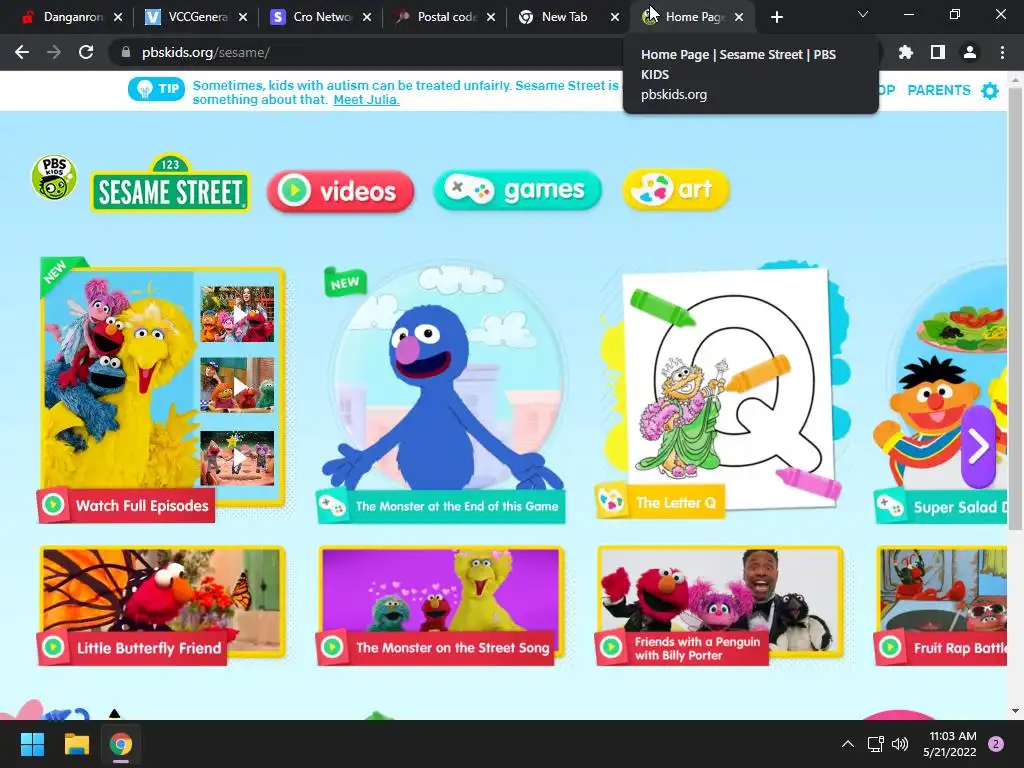
Task: Click the game controller icon on Monster game label
Action: pyautogui.click(x=332, y=505)
